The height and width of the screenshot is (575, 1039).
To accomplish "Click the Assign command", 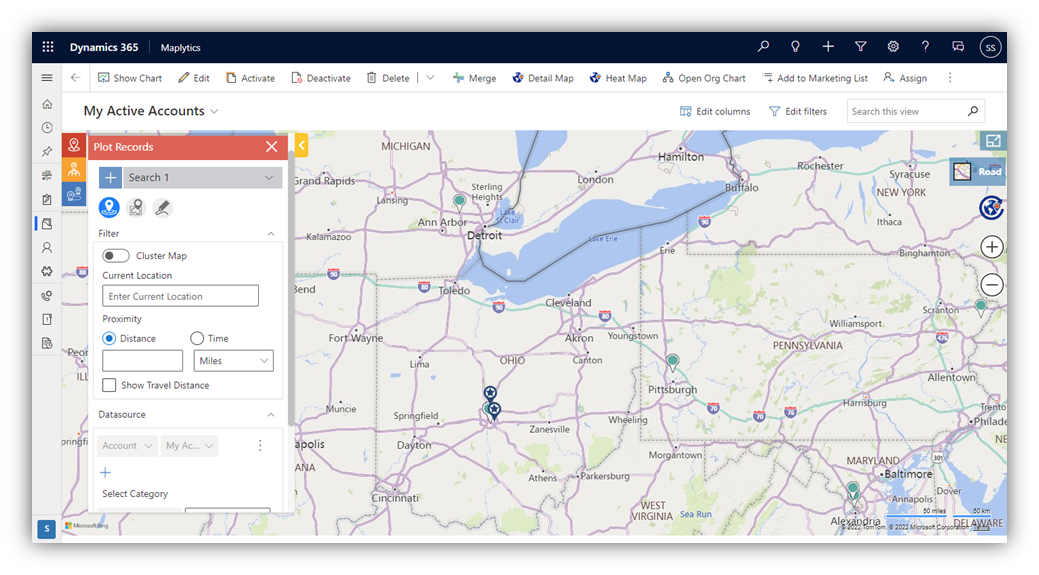I will [x=905, y=78].
